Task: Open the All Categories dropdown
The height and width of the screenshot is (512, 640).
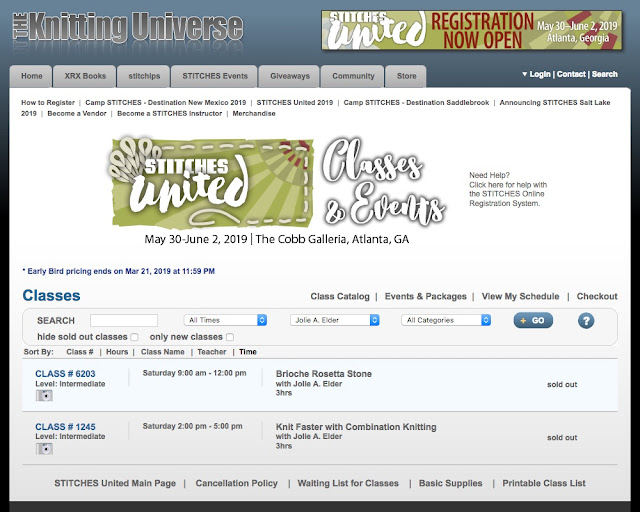Action: tap(446, 320)
